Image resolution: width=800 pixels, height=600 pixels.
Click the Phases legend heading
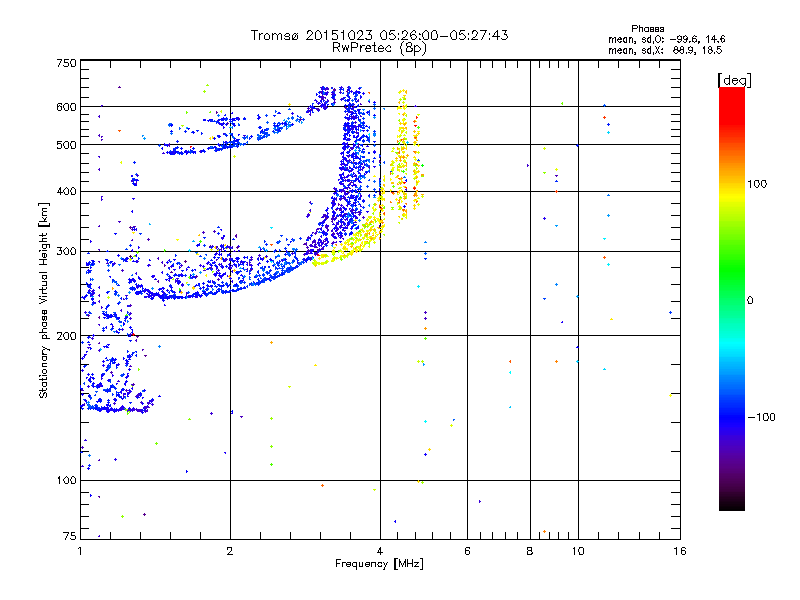647,29
